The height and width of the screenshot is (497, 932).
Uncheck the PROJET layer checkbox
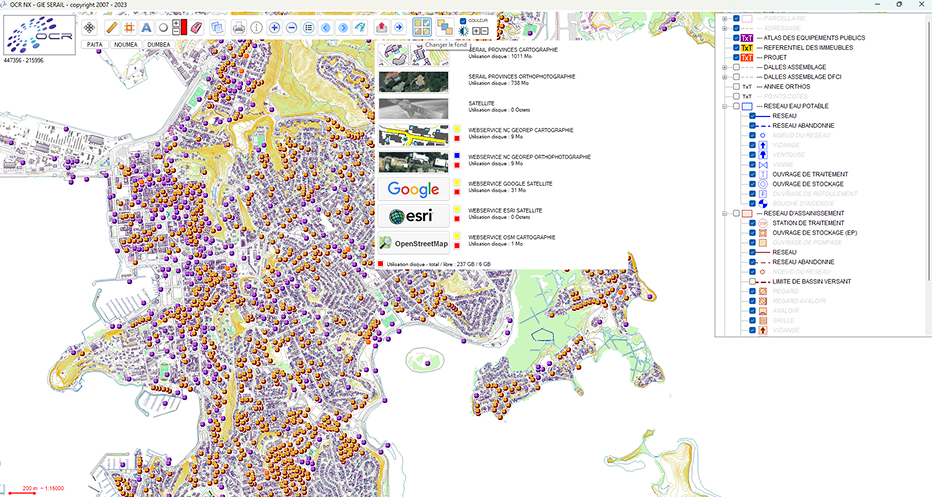click(736, 58)
